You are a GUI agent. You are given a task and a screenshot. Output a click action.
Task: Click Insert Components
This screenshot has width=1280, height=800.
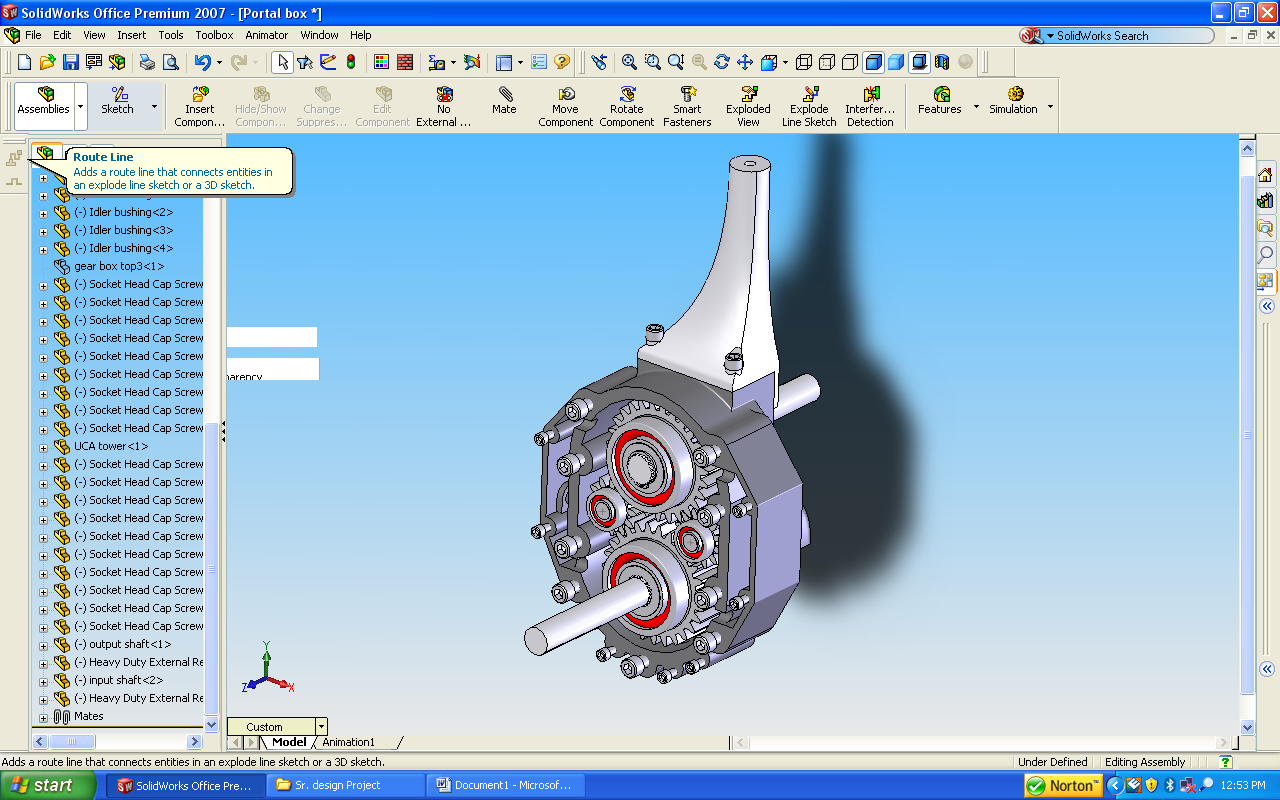point(200,106)
